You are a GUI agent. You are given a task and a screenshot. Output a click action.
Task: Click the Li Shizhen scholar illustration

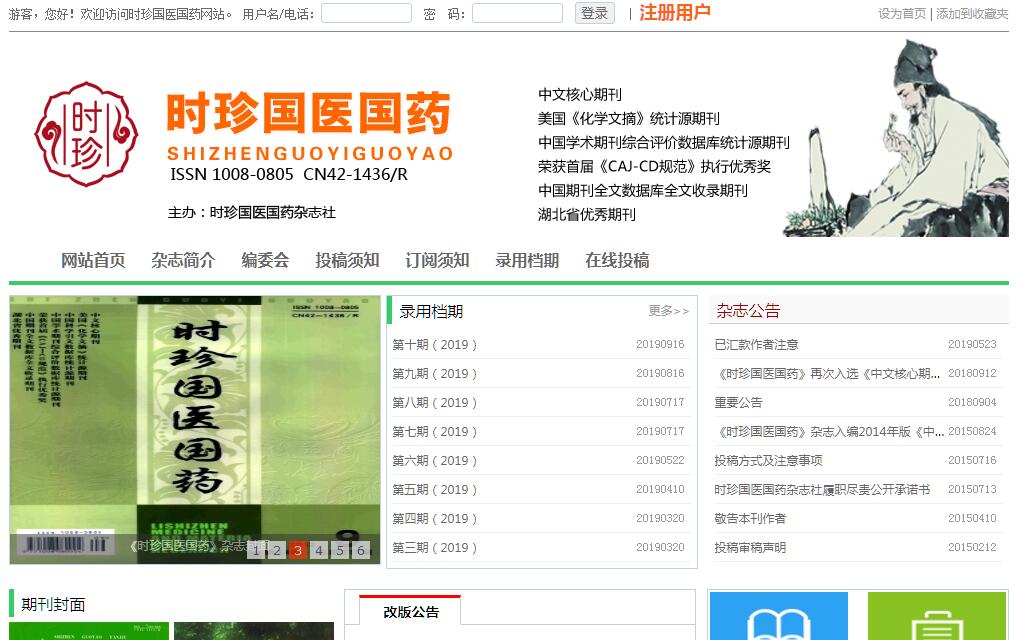click(x=900, y=138)
